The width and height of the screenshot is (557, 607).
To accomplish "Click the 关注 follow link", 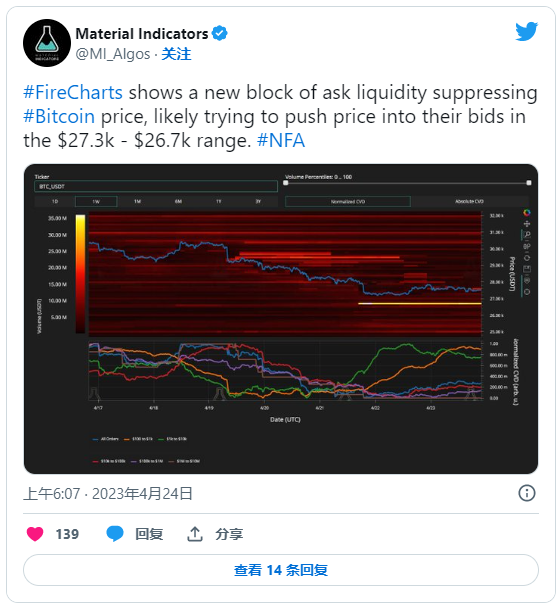I will [176, 54].
